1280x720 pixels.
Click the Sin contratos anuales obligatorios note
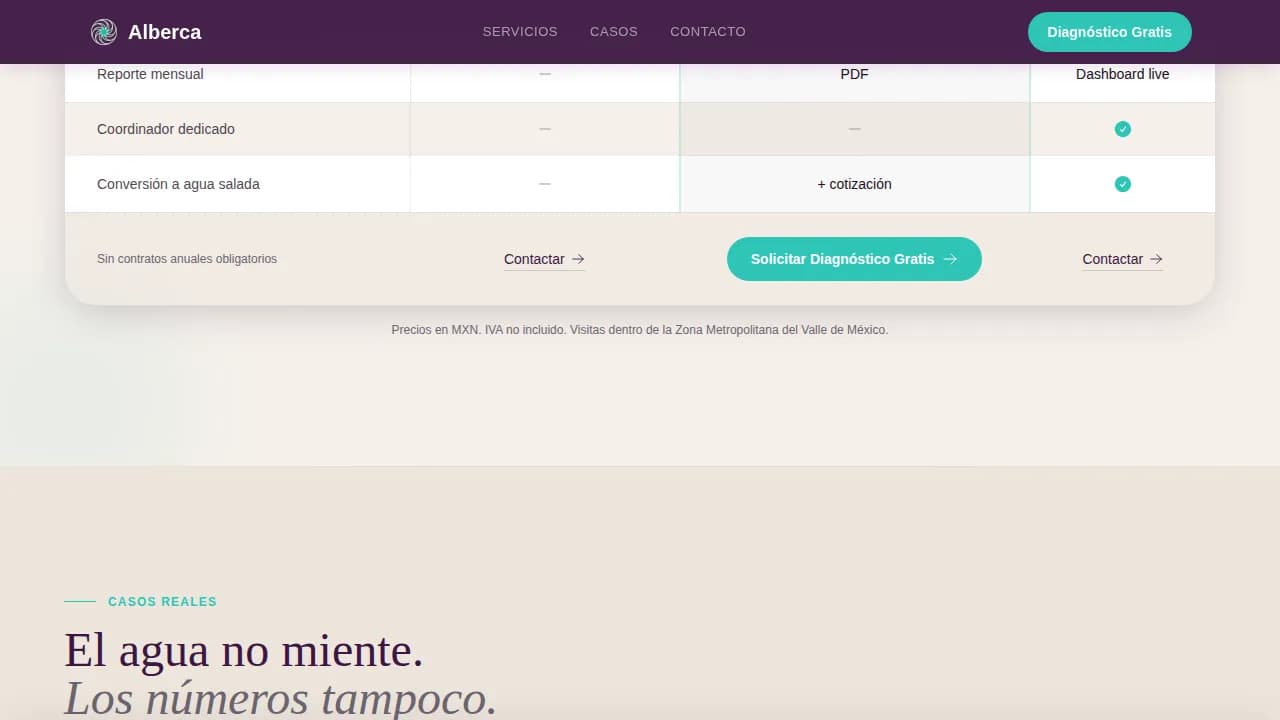tap(187, 259)
